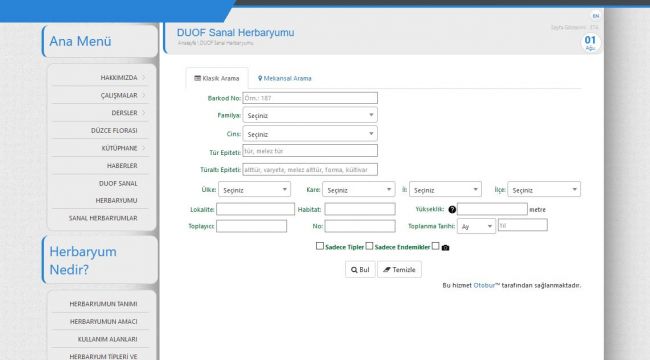
Task: Click into the Lokalite field
Action: 255,209
